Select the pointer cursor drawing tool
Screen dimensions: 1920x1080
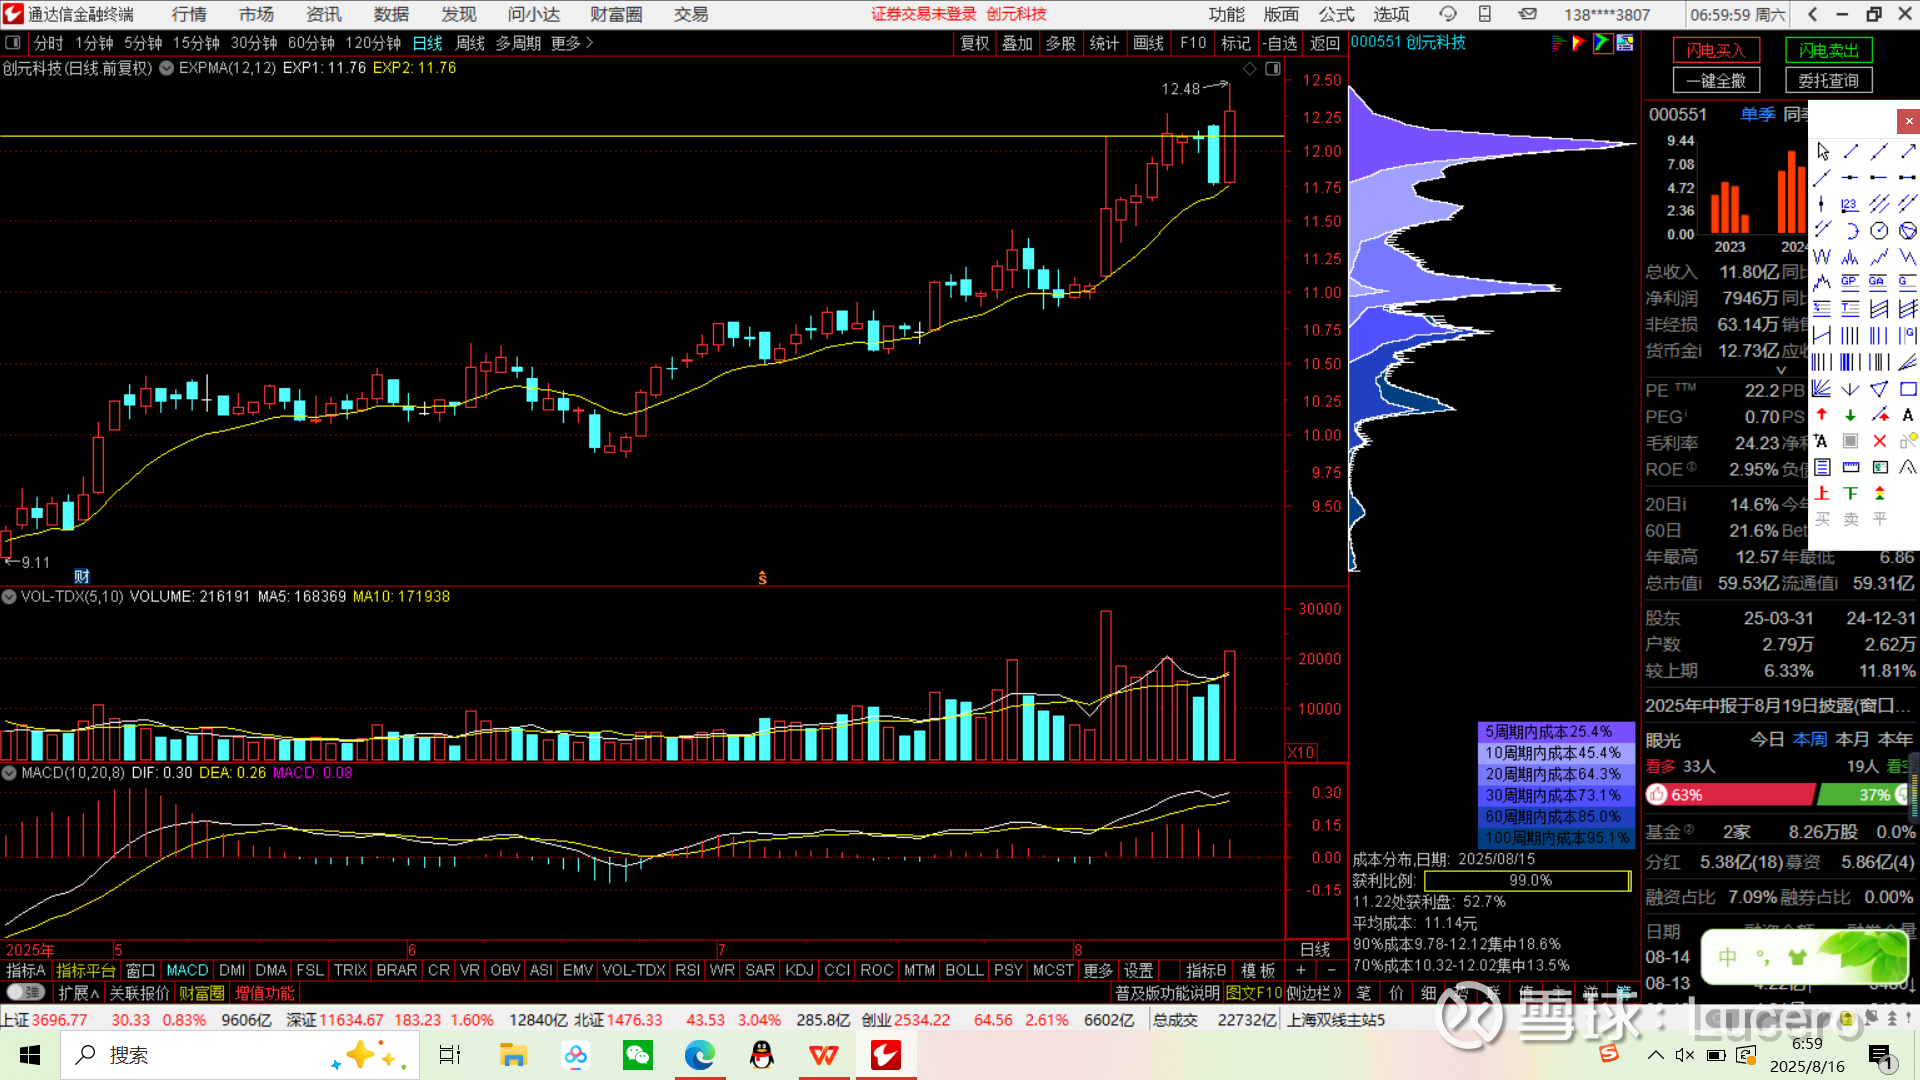[x=1822, y=151]
